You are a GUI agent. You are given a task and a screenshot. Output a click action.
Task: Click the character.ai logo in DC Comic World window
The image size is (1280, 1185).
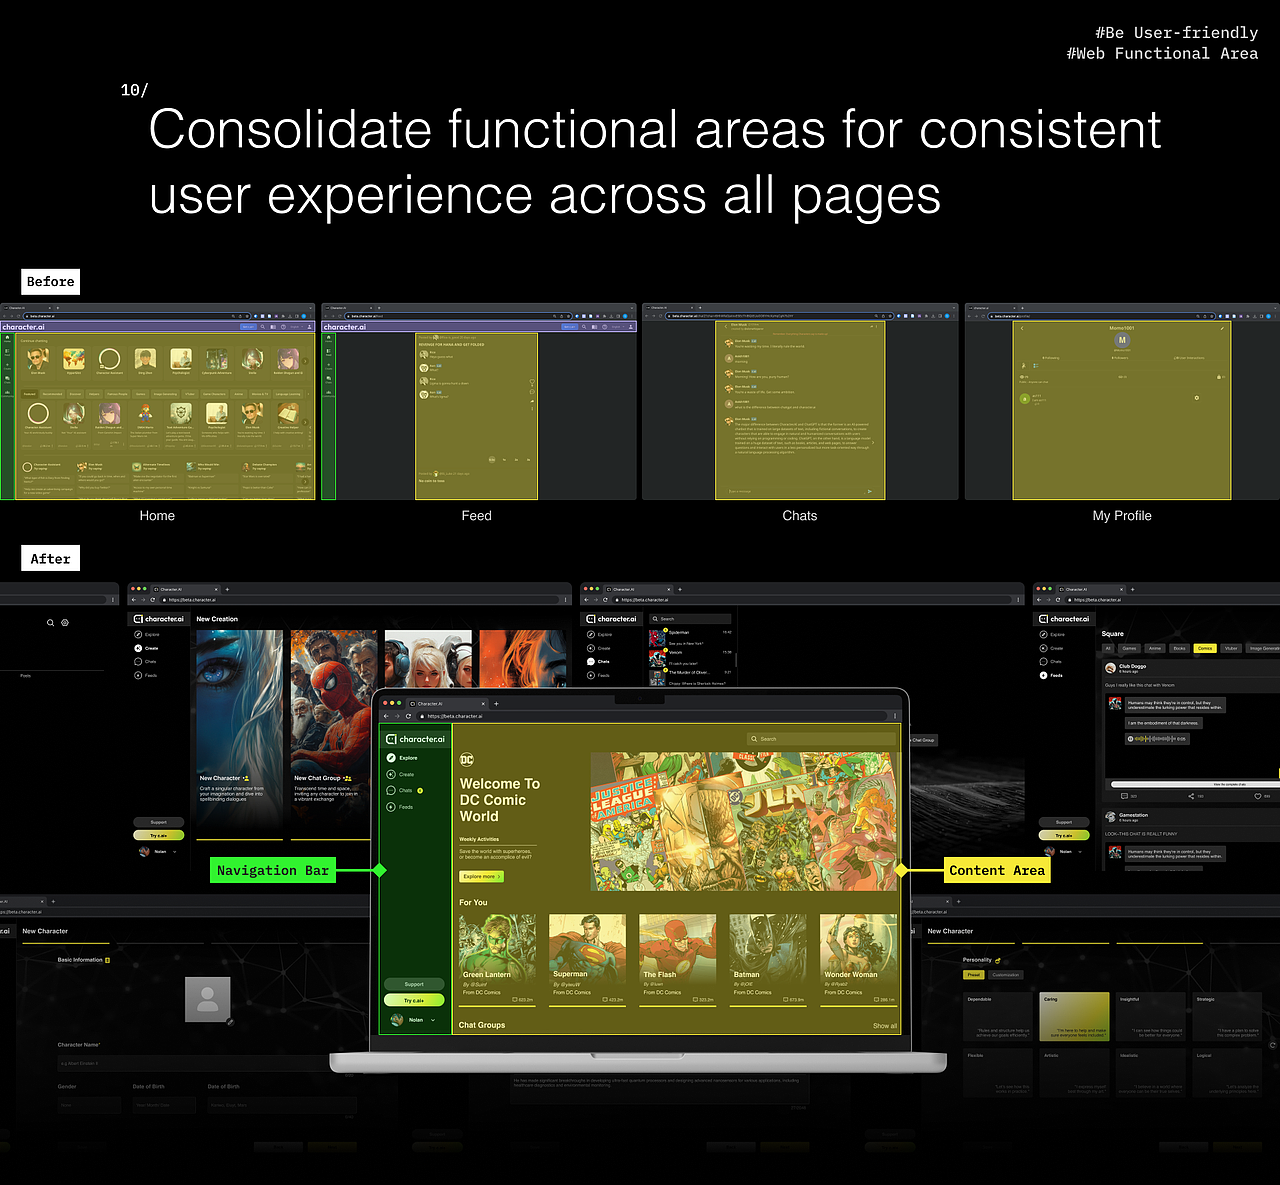(416, 739)
